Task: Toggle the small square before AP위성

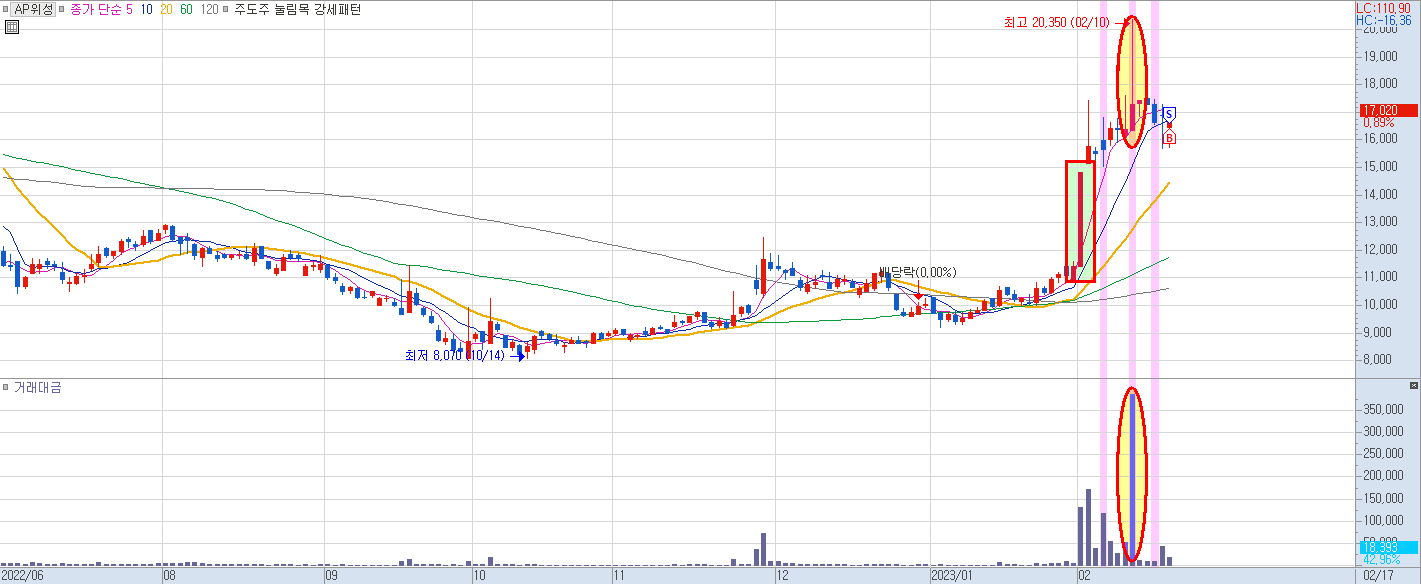Action: click(6, 9)
